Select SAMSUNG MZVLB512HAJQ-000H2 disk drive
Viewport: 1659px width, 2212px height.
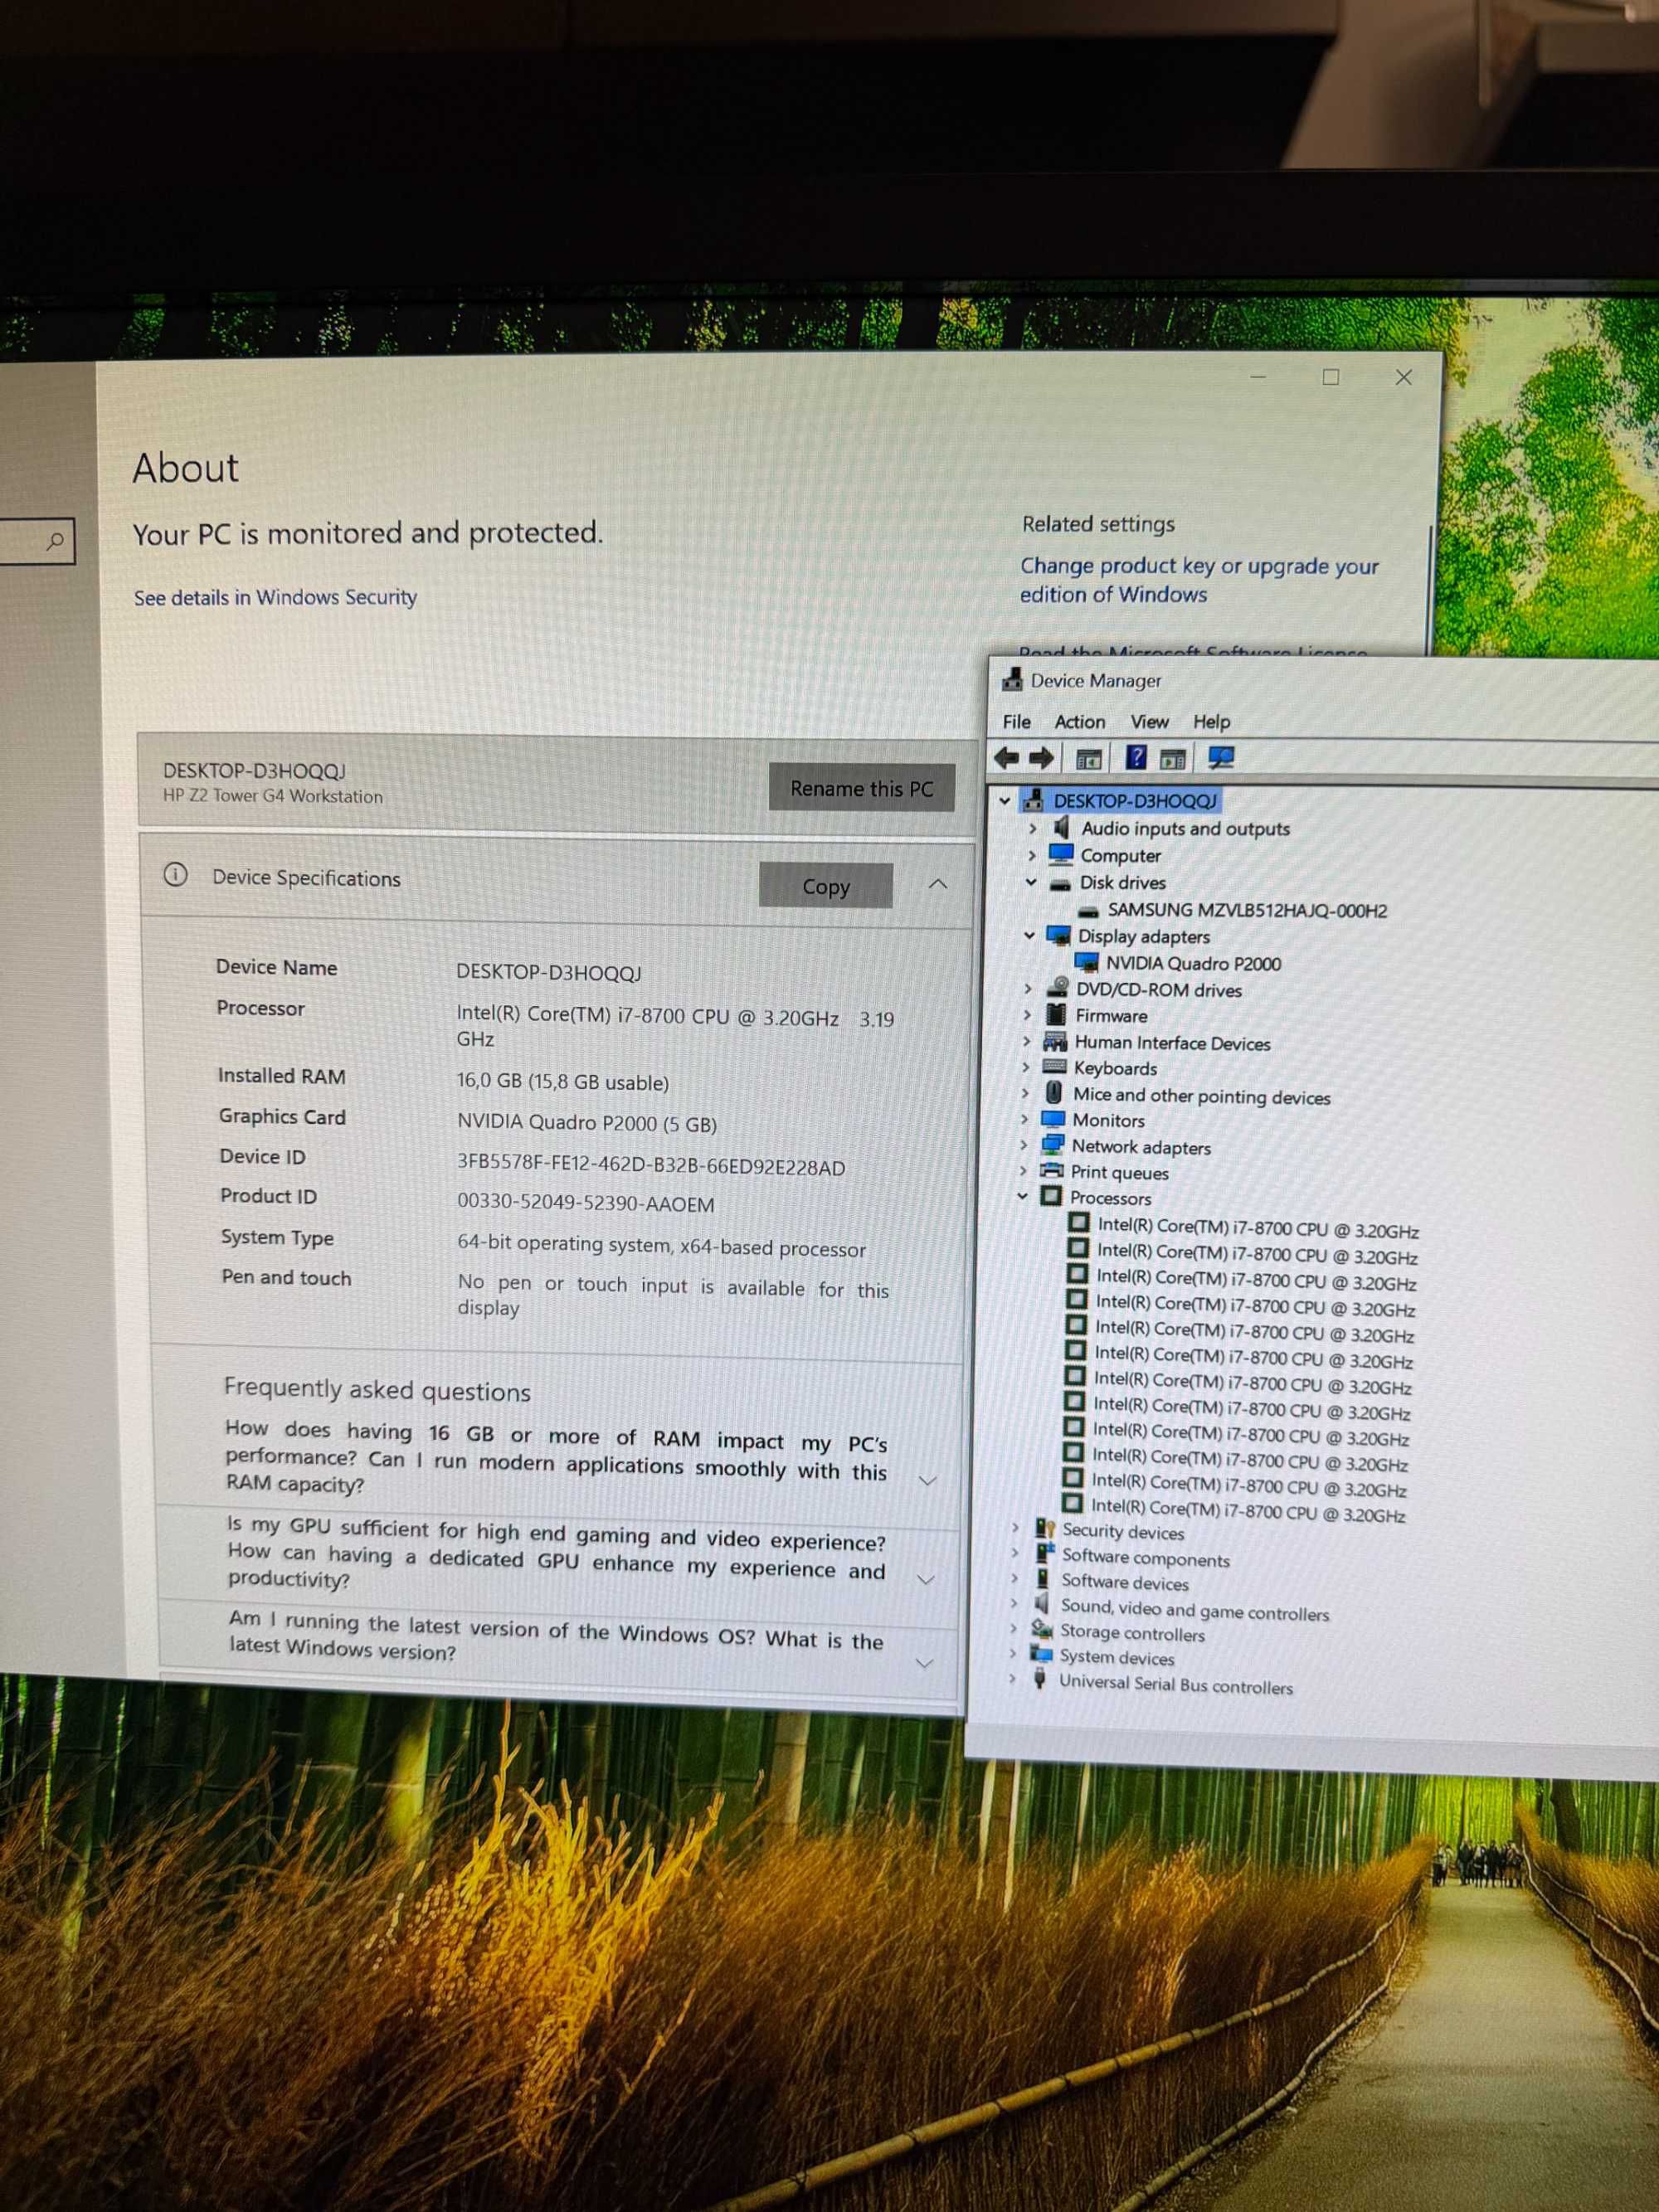click(1247, 910)
